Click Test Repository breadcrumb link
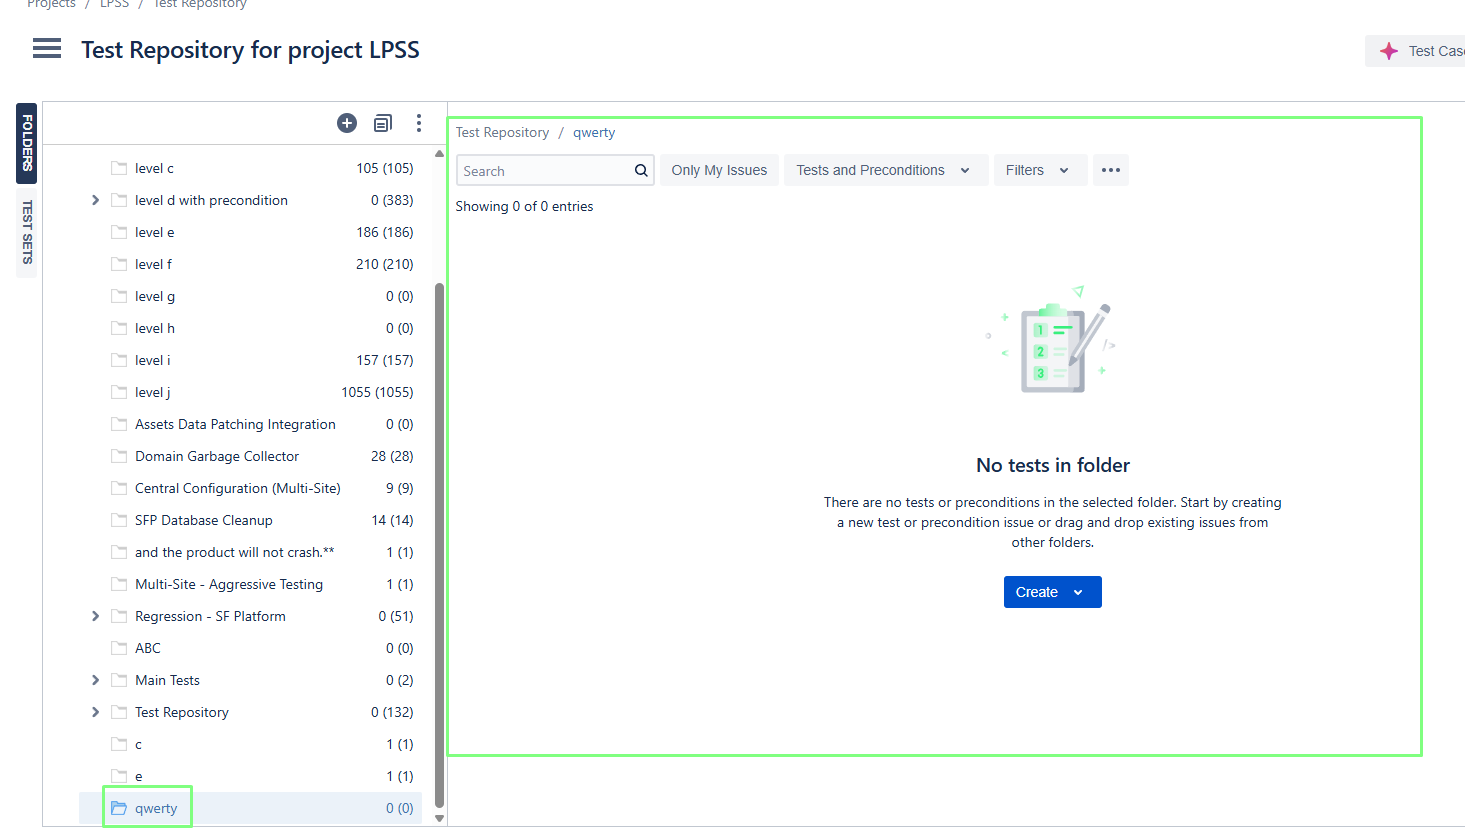This screenshot has height=830, width=1465. pos(502,132)
